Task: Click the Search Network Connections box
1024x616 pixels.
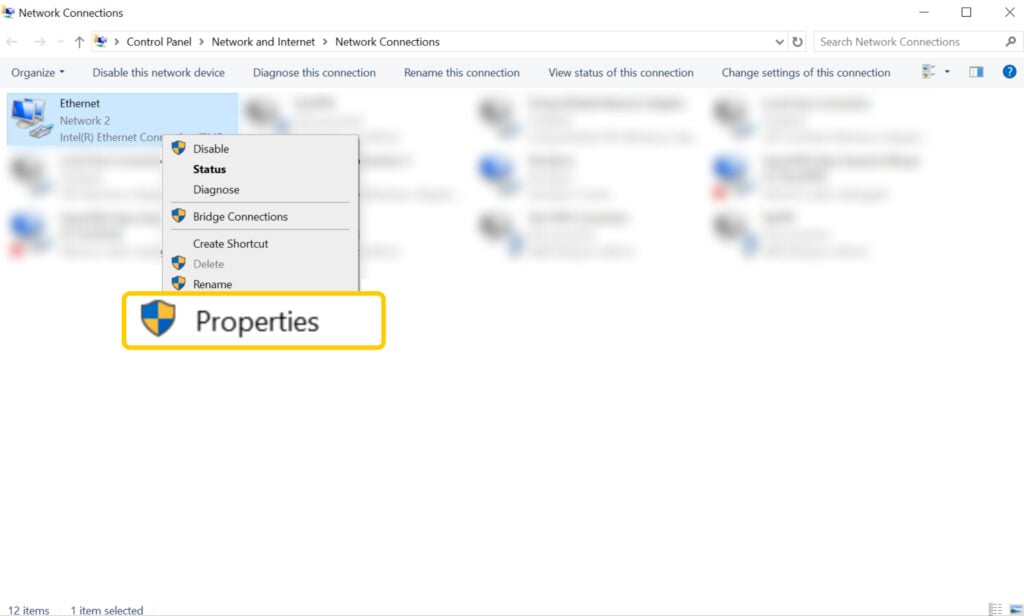Action: [x=905, y=41]
